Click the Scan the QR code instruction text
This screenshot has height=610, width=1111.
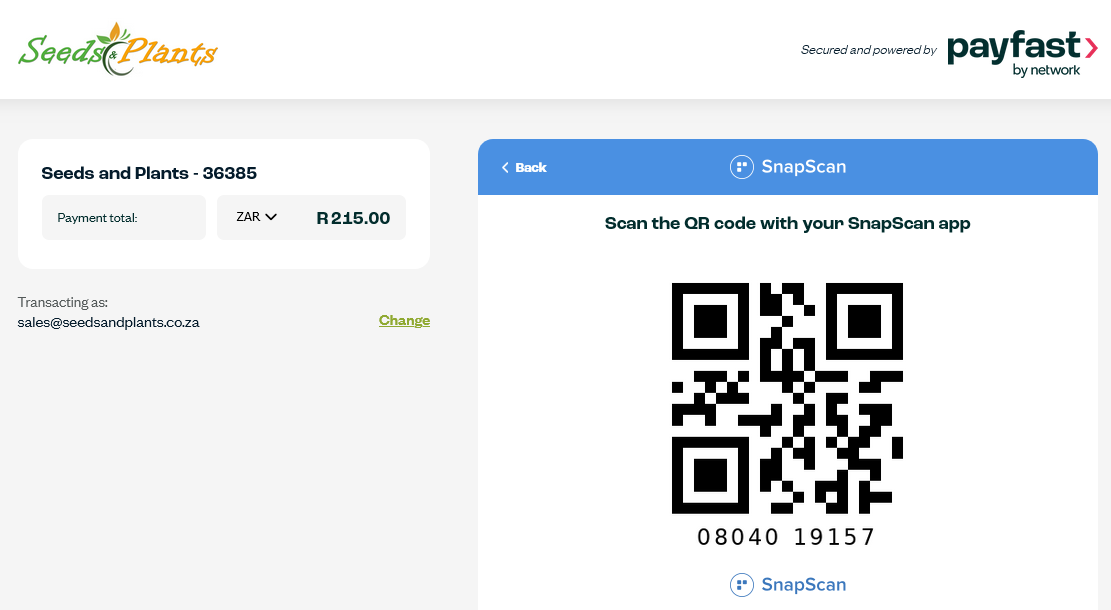point(787,223)
